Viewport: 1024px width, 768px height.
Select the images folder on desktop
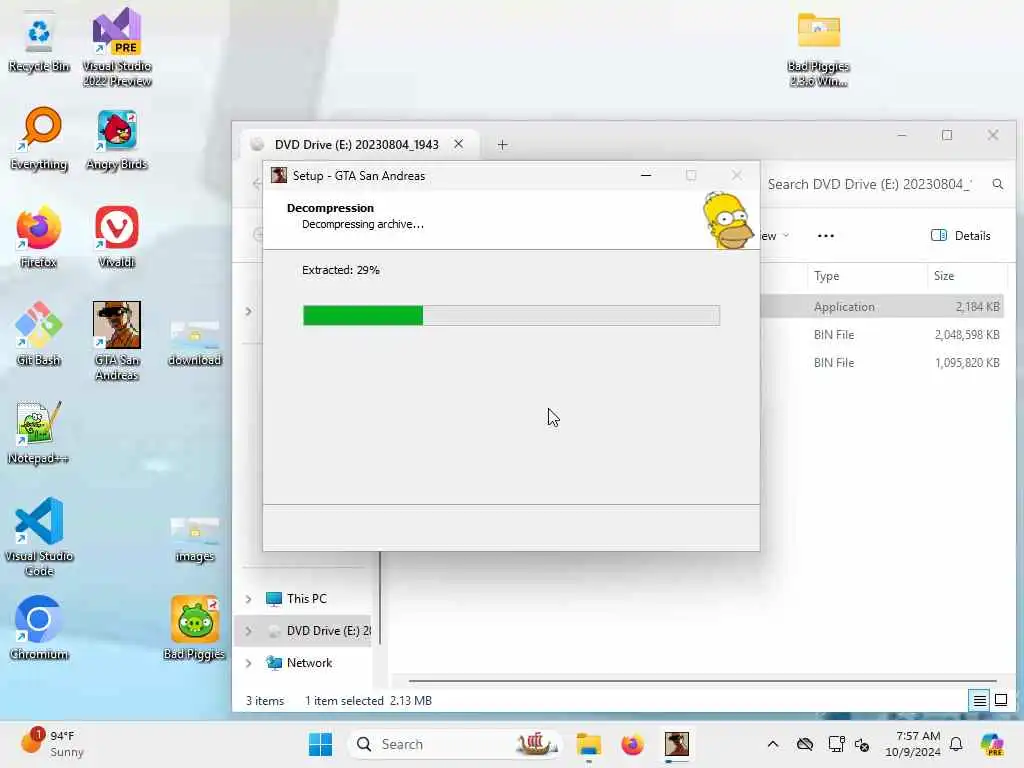point(195,538)
